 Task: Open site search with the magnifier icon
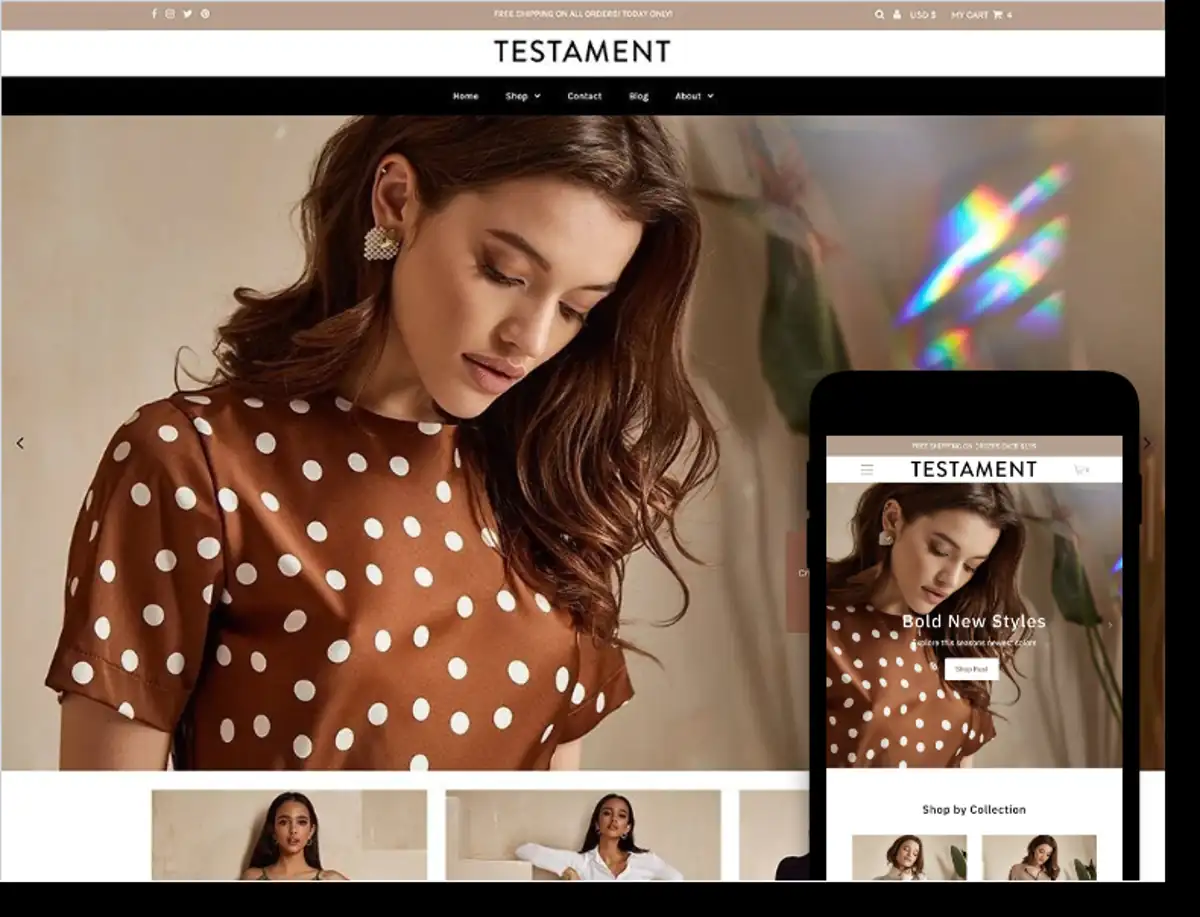(x=879, y=15)
